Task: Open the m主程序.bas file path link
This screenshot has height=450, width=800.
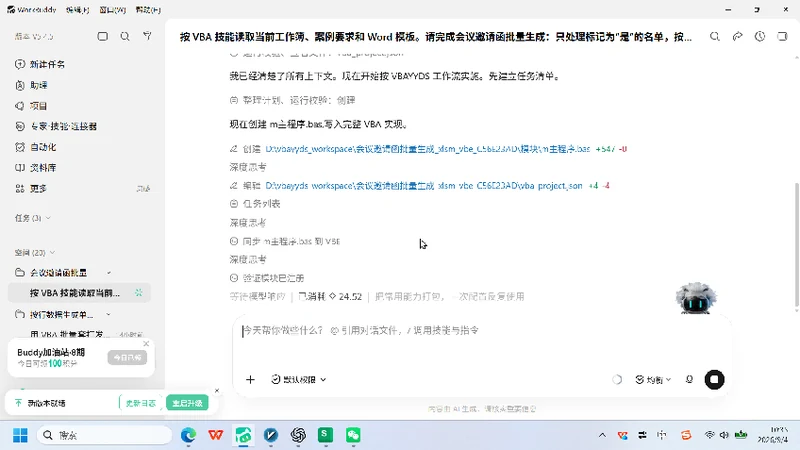Action: (428, 149)
